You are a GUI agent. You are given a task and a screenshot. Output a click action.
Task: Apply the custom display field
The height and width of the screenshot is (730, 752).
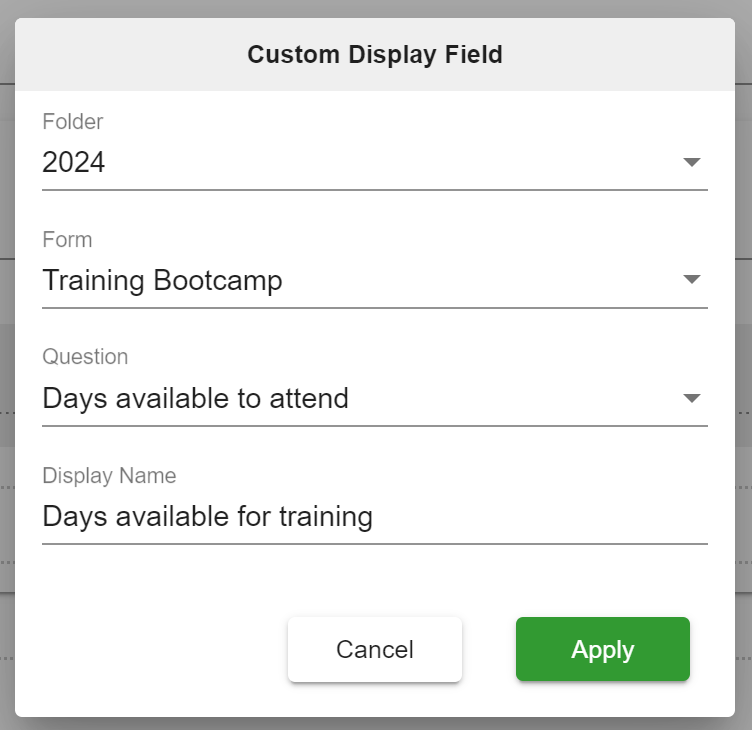(x=603, y=649)
